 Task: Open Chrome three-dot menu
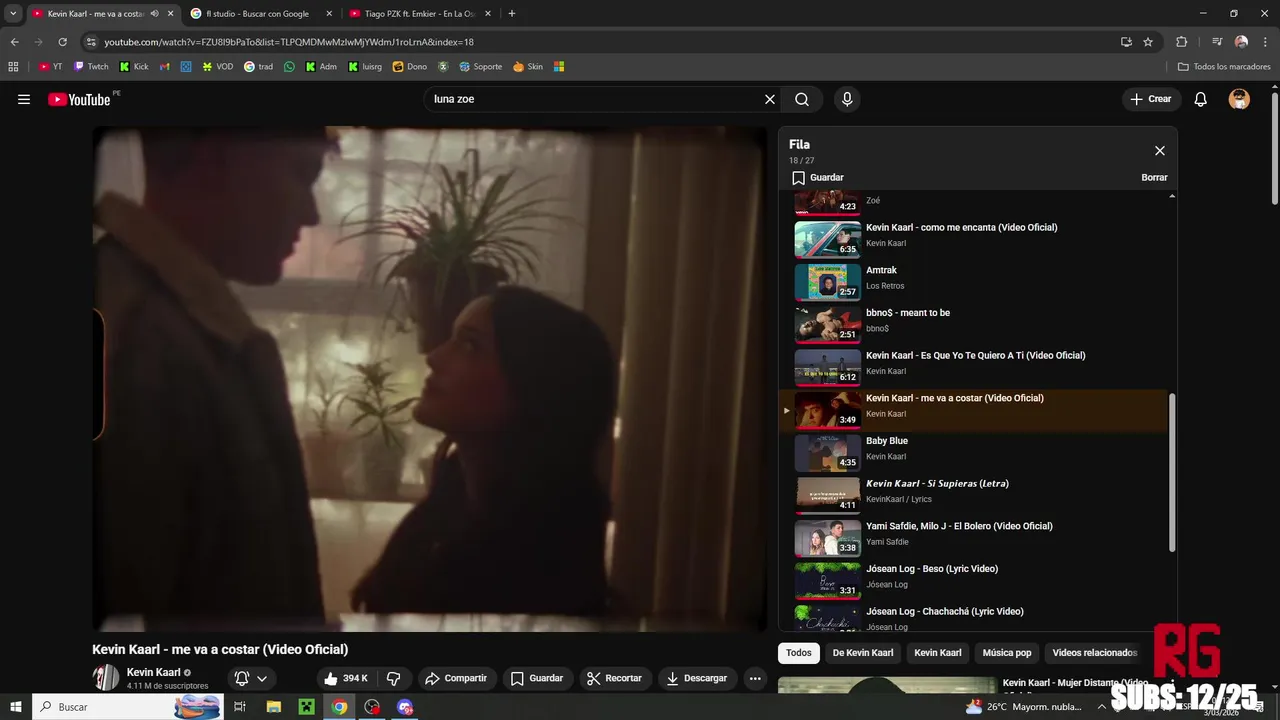[x=1265, y=42]
